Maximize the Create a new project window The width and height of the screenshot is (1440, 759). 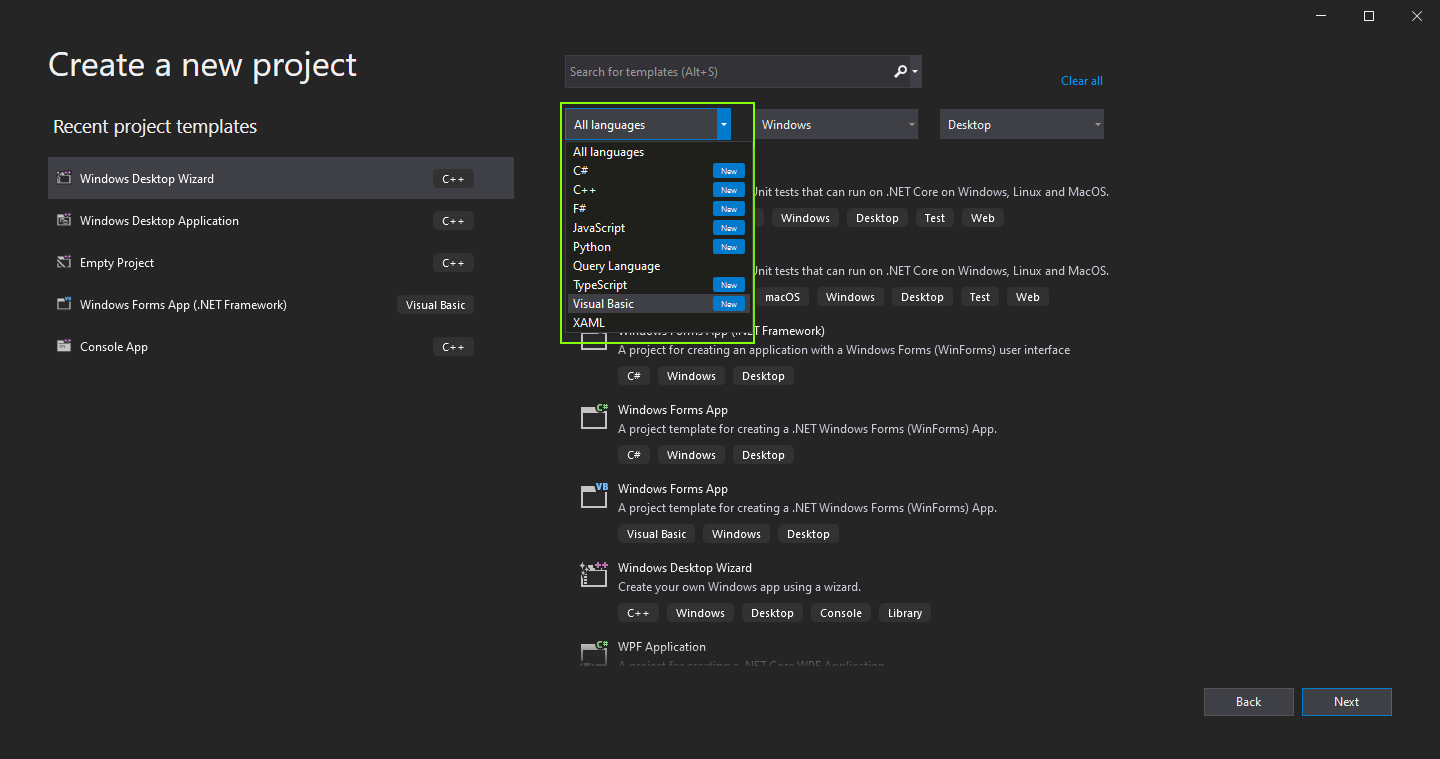1369,15
